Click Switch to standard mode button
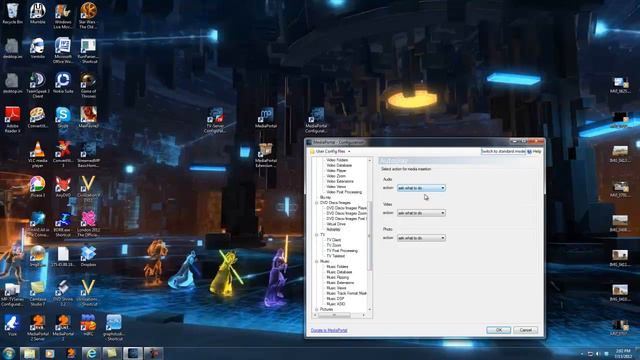Viewport: 640px width, 360px height. tap(503, 151)
